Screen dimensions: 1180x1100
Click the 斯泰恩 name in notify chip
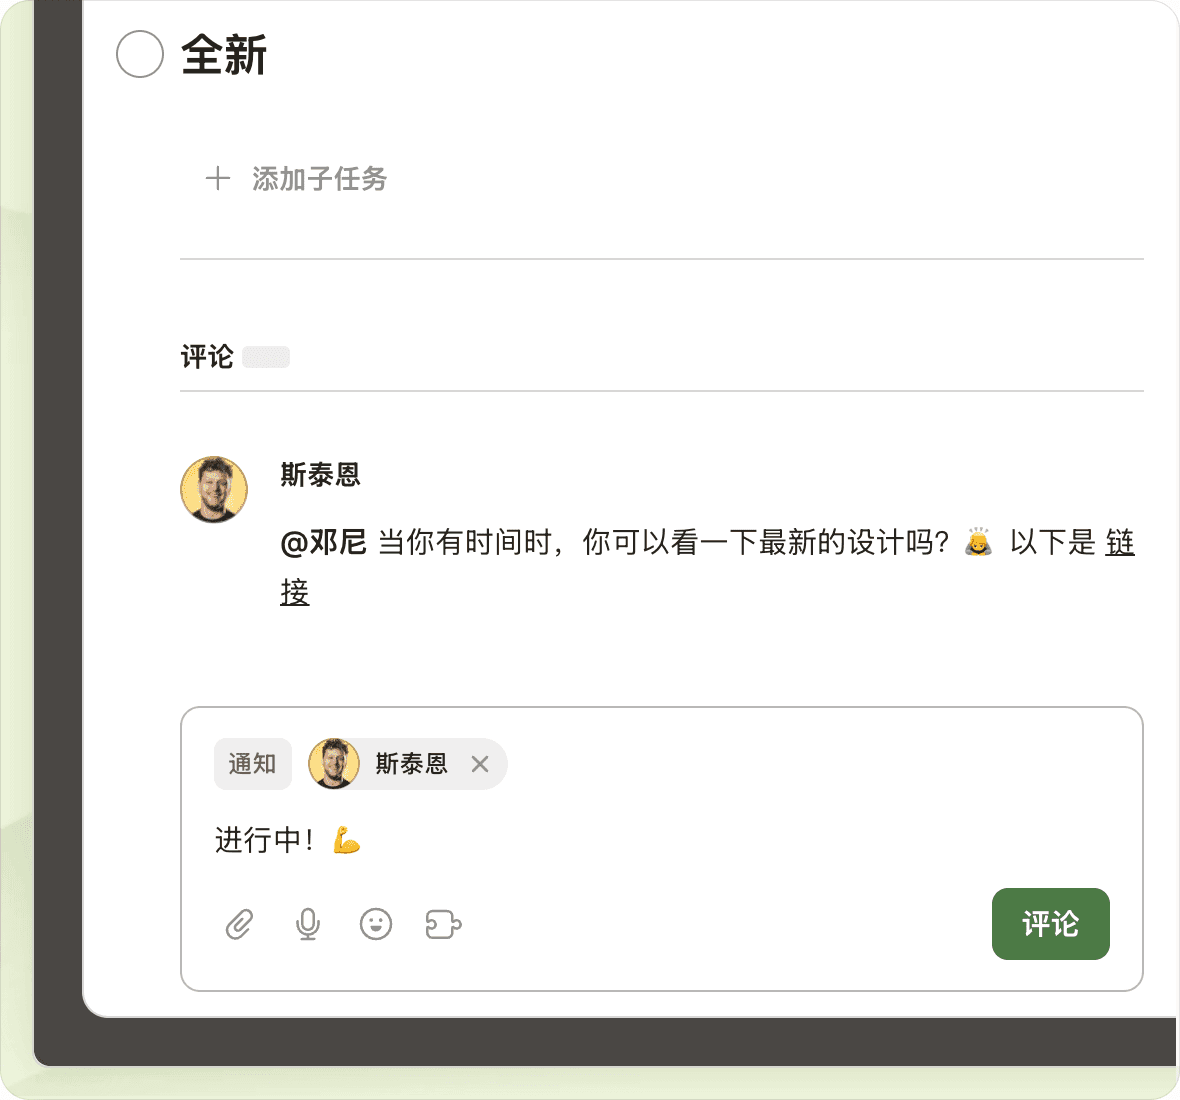tap(411, 764)
